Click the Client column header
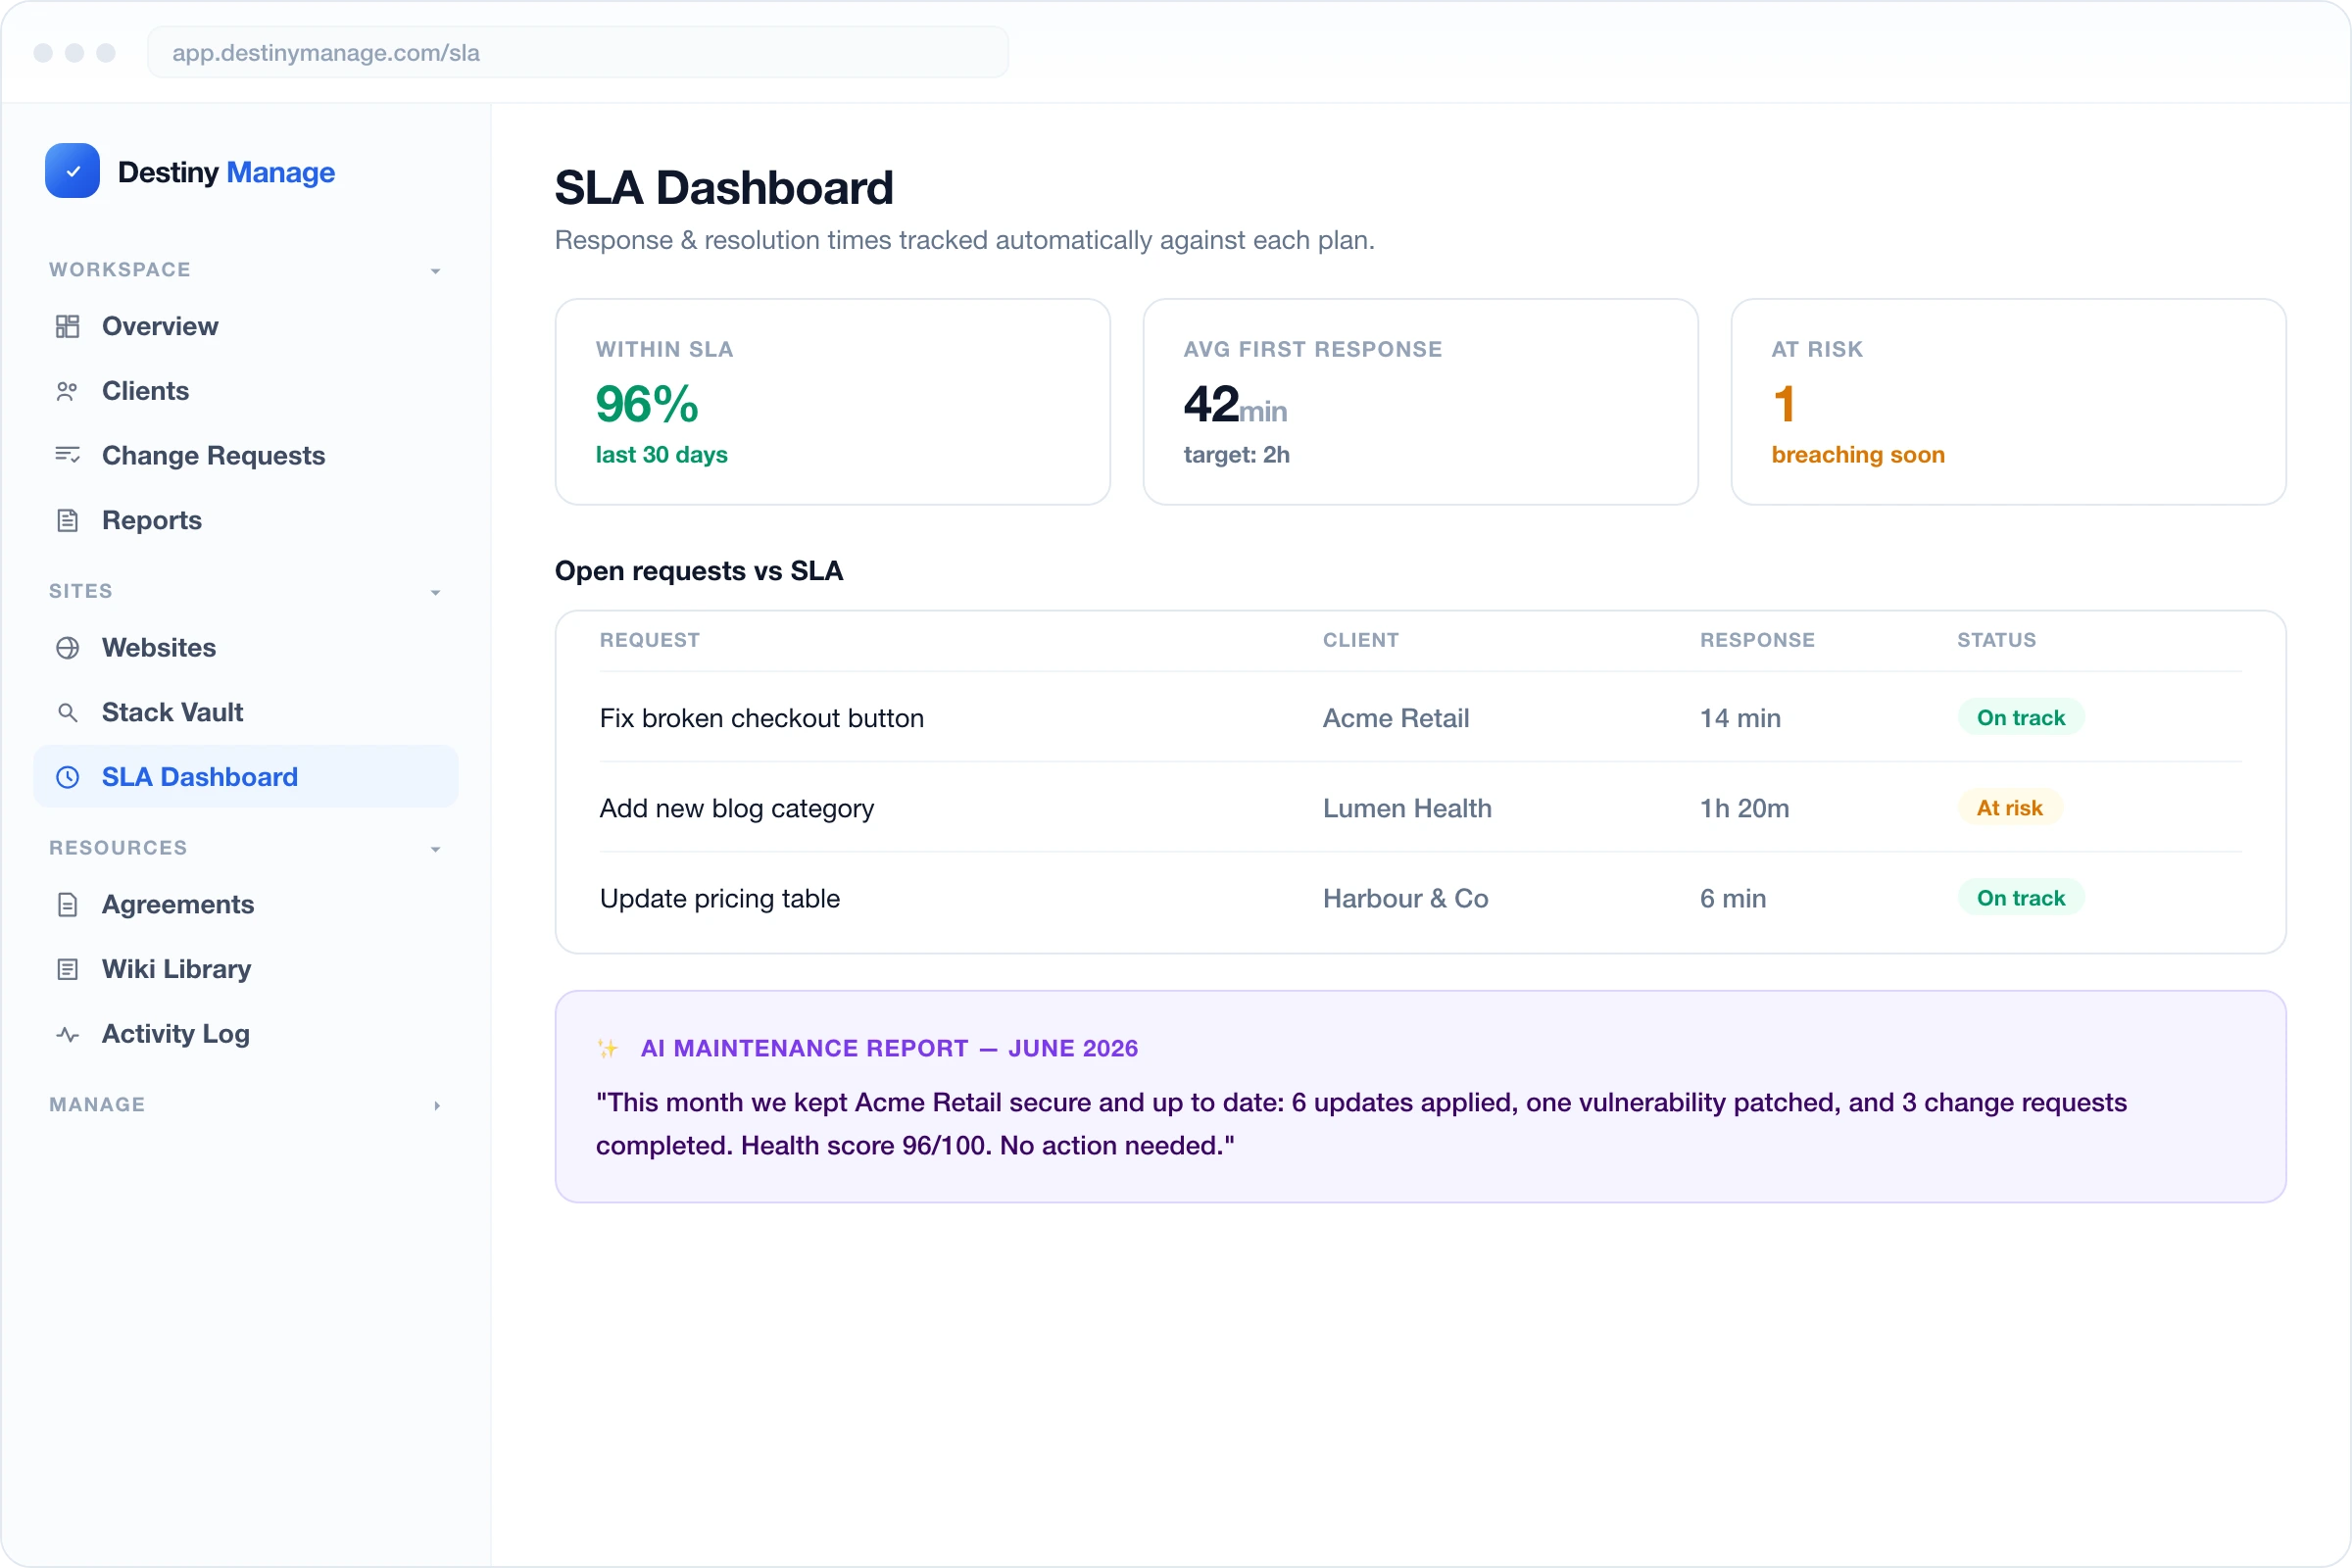2352x1568 pixels. [1361, 640]
